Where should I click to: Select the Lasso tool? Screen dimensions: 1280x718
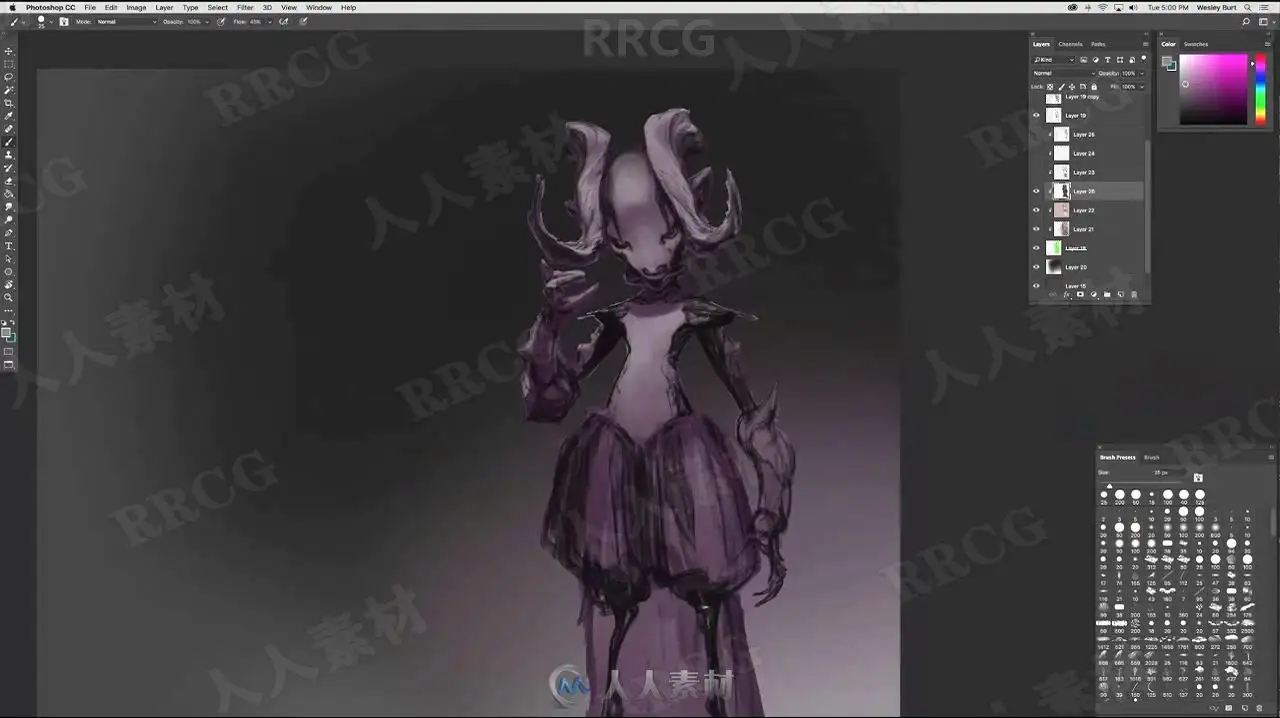pos(9,76)
